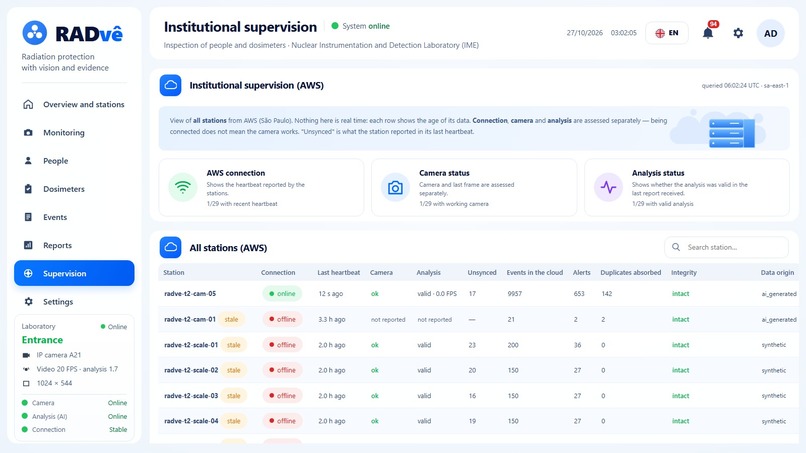Click the Connection Stable status row
This screenshot has width=806, height=453.
tap(74, 429)
